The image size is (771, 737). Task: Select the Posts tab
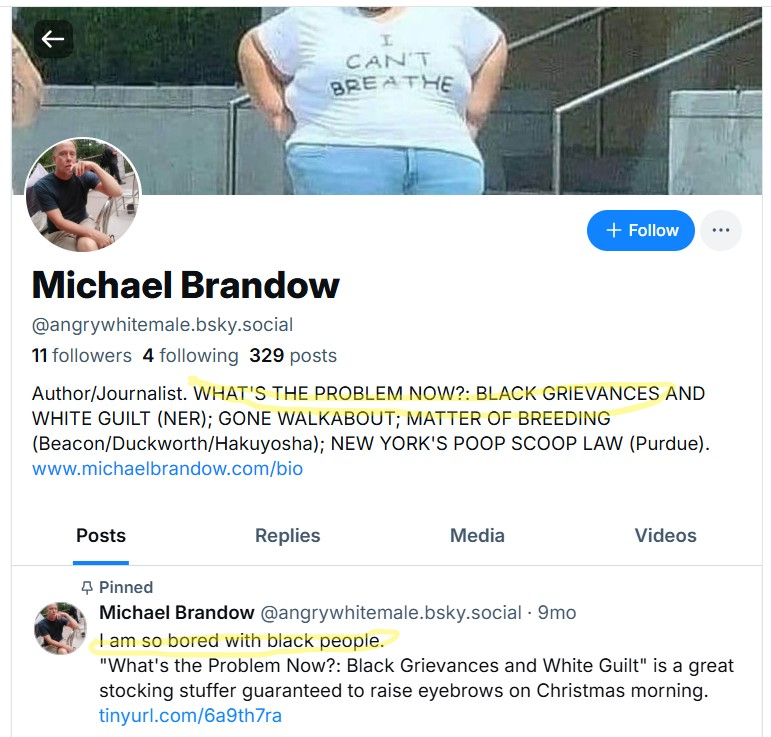[x=101, y=535]
